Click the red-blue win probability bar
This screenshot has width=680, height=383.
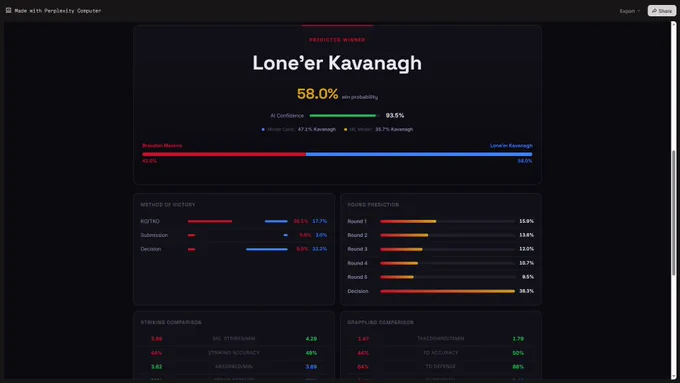(x=337, y=154)
